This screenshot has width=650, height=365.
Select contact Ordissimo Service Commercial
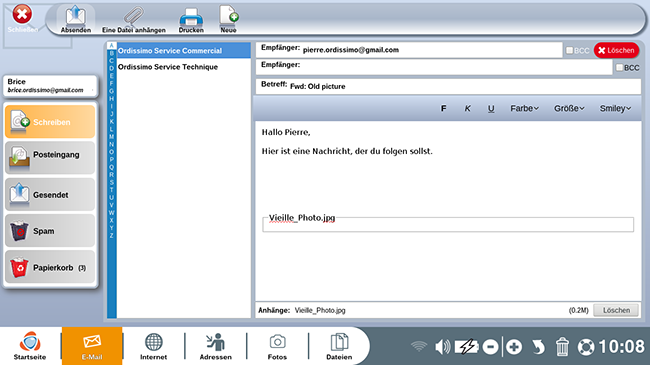pyautogui.click(x=184, y=51)
